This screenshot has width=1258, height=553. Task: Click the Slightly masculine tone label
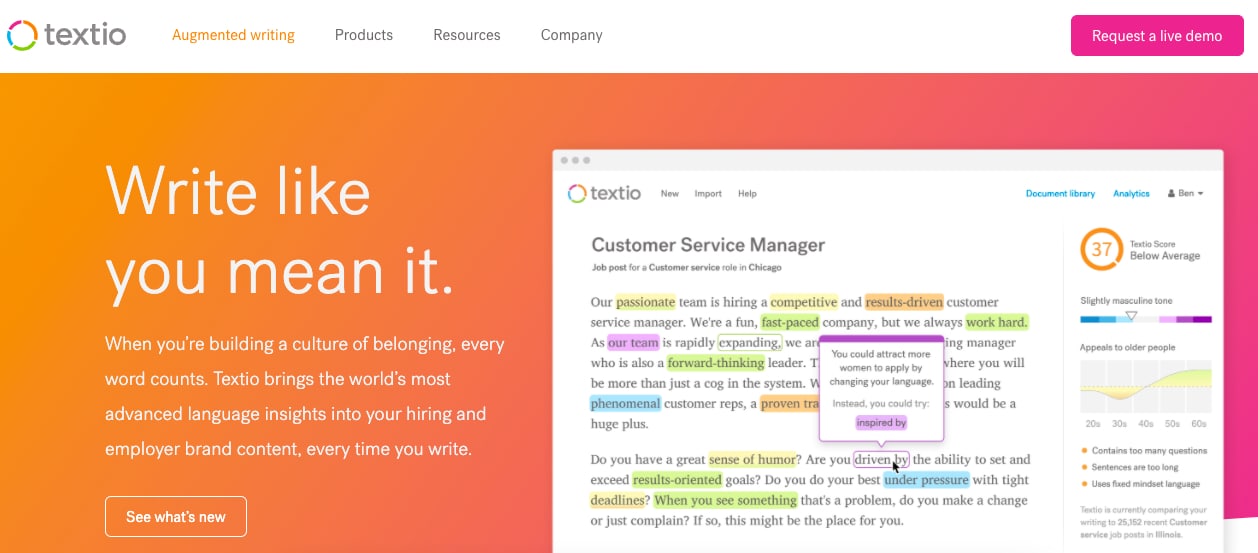click(1126, 300)
